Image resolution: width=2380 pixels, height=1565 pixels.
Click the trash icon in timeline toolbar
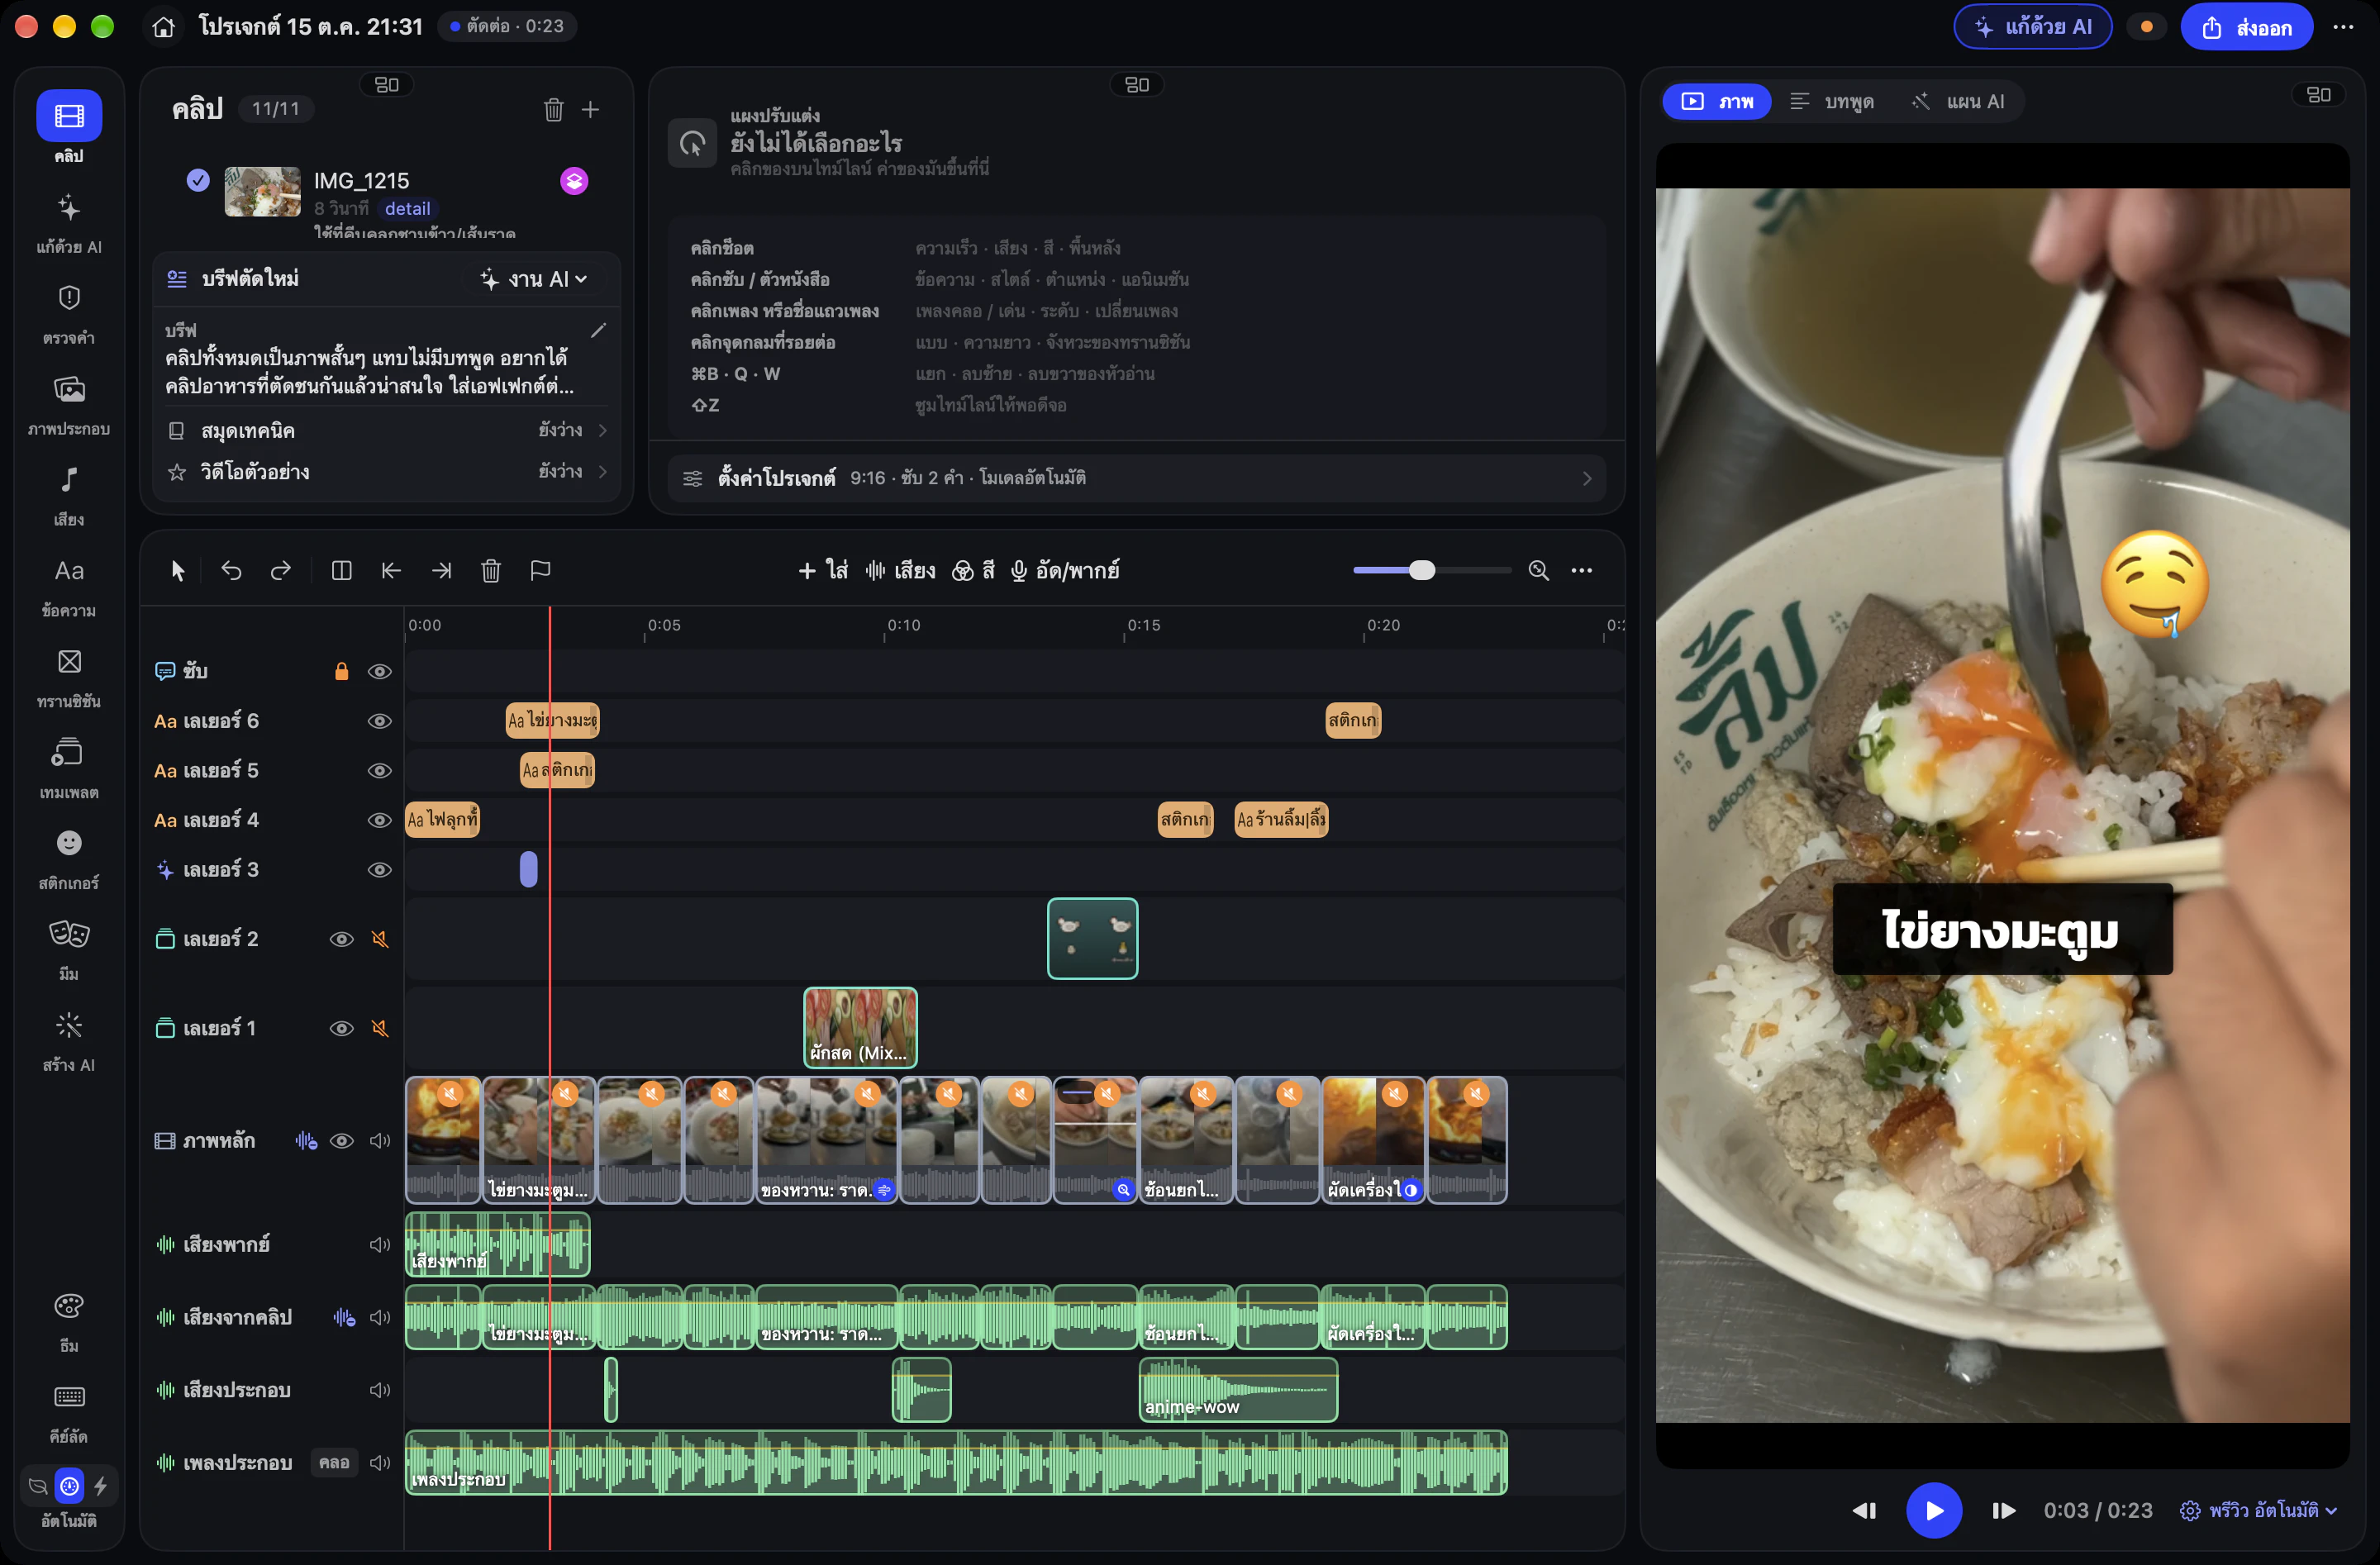(490, 570)
